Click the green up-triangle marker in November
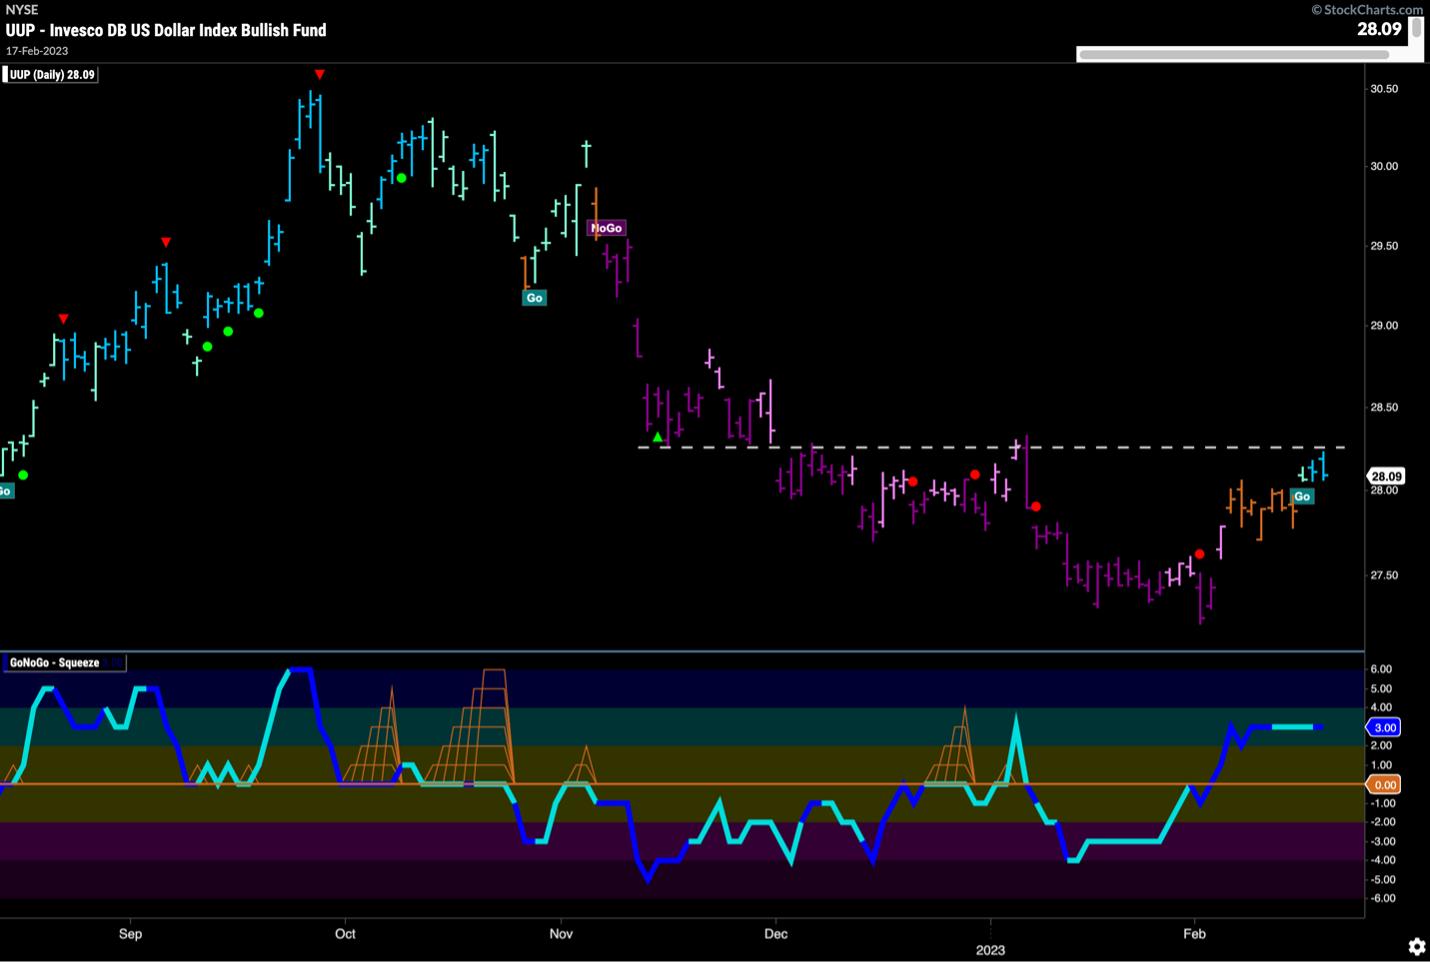1430x965 pixels. click(657, 437)
